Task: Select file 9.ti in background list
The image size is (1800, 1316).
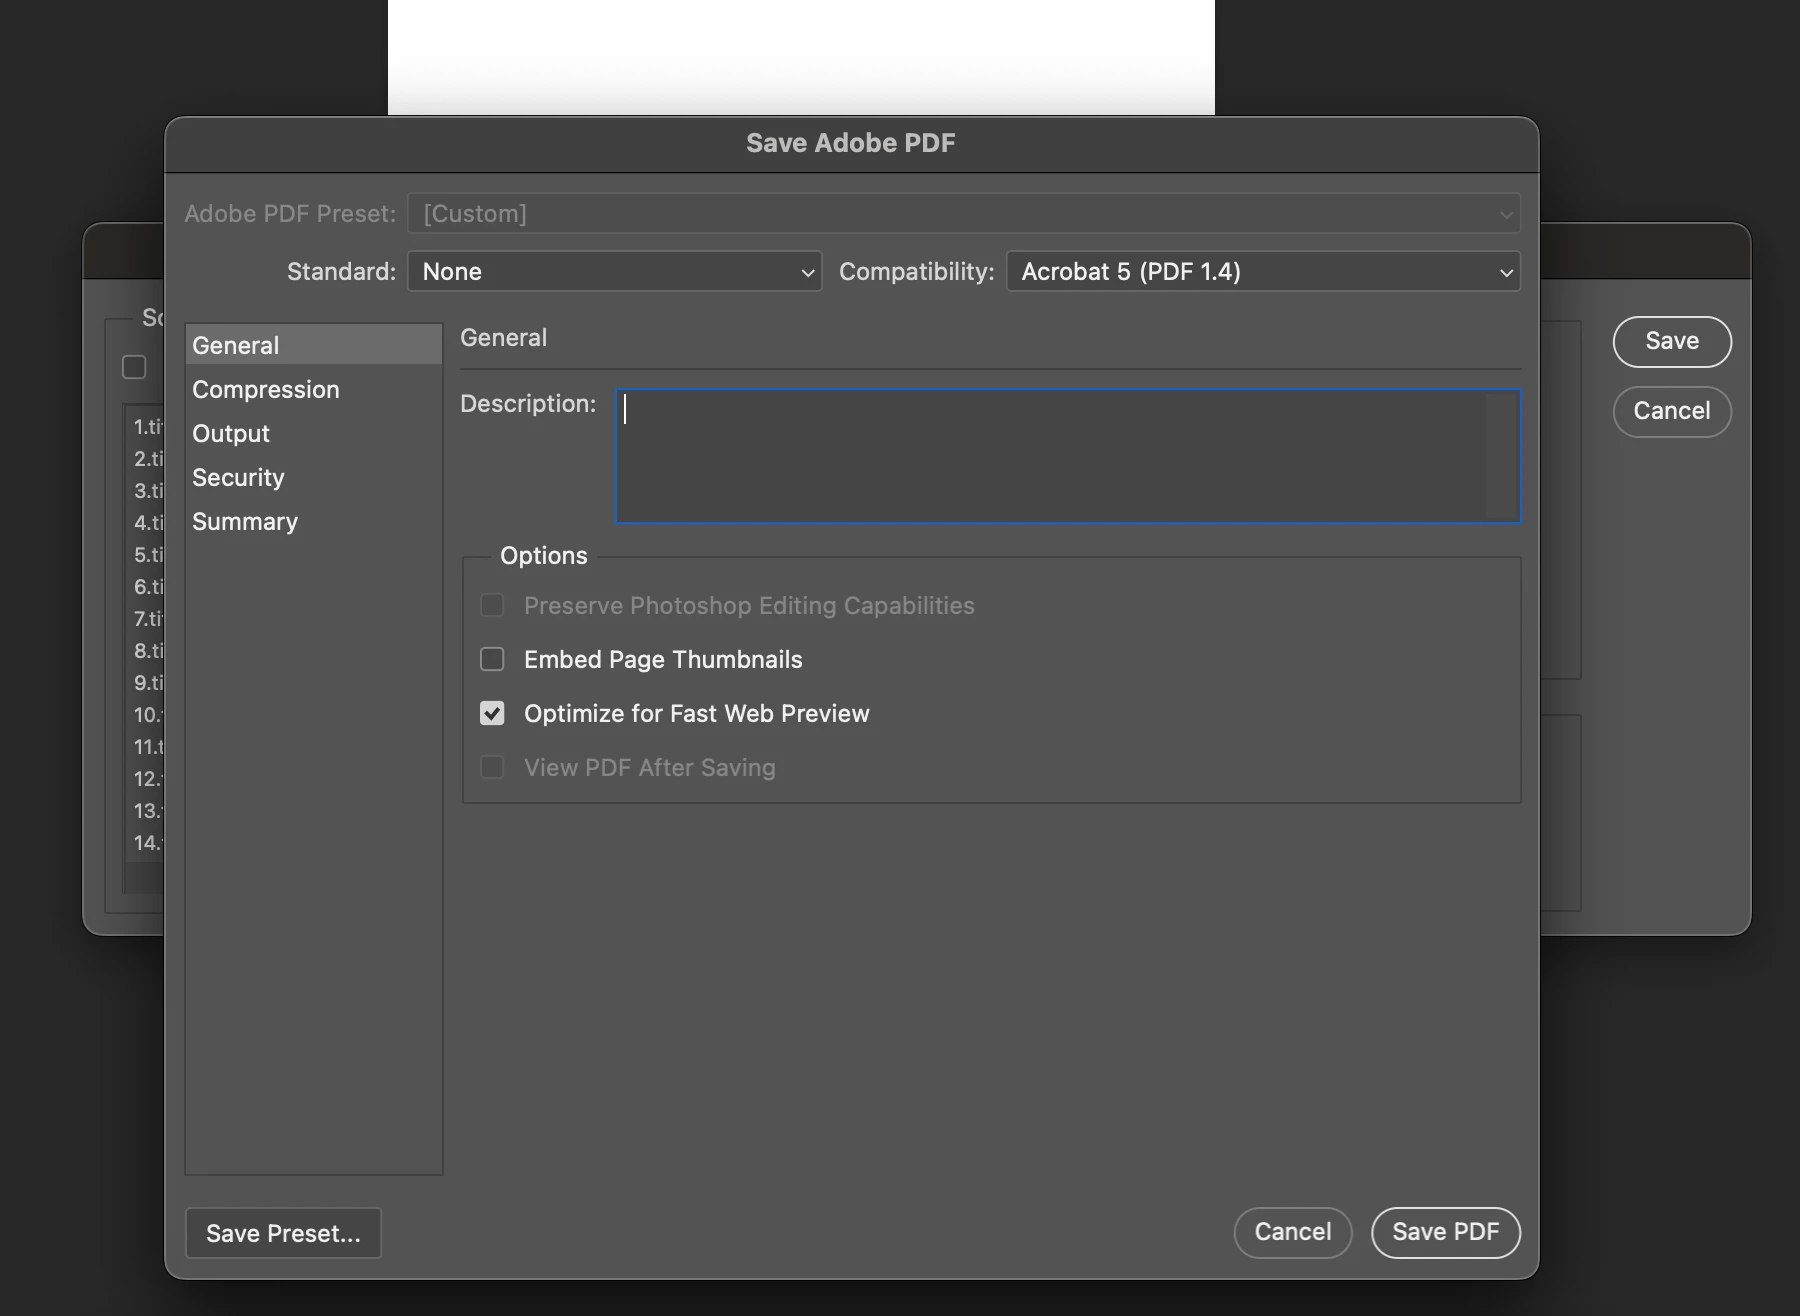Action: (x=147, y=683)
